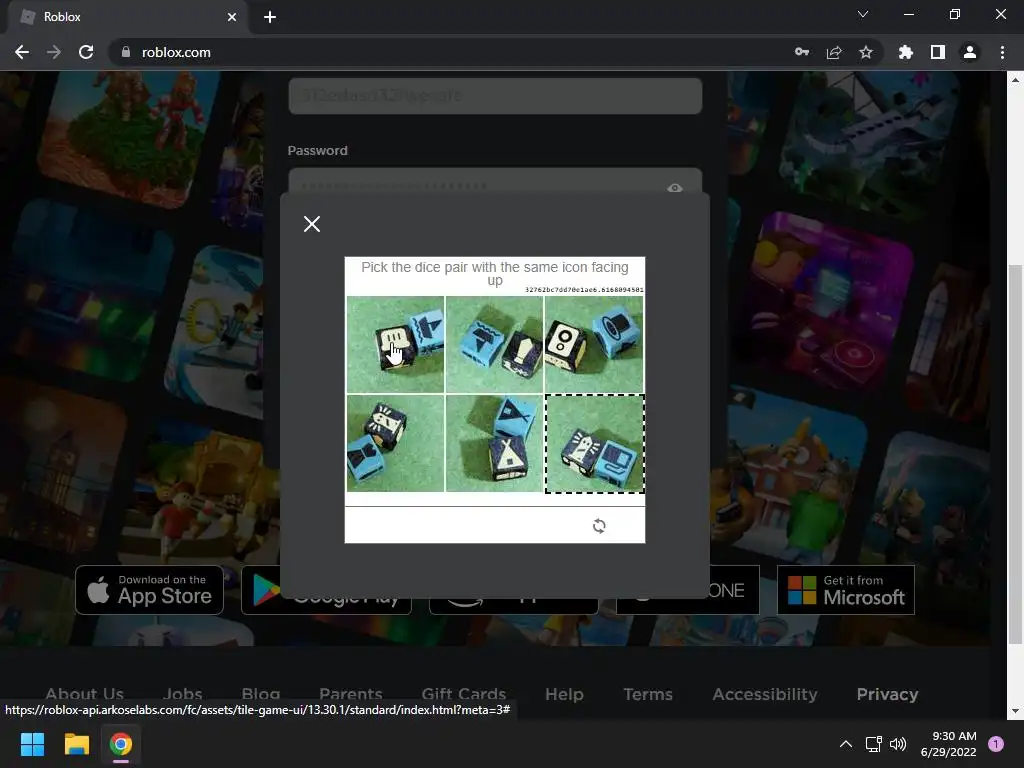Open Privacy footer link

(x=888, y=694)
